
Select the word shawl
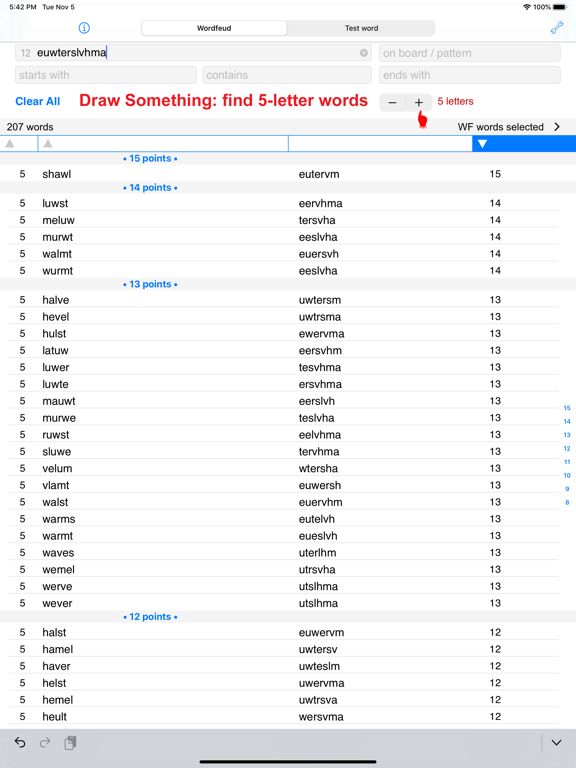(x=56, y=174)
